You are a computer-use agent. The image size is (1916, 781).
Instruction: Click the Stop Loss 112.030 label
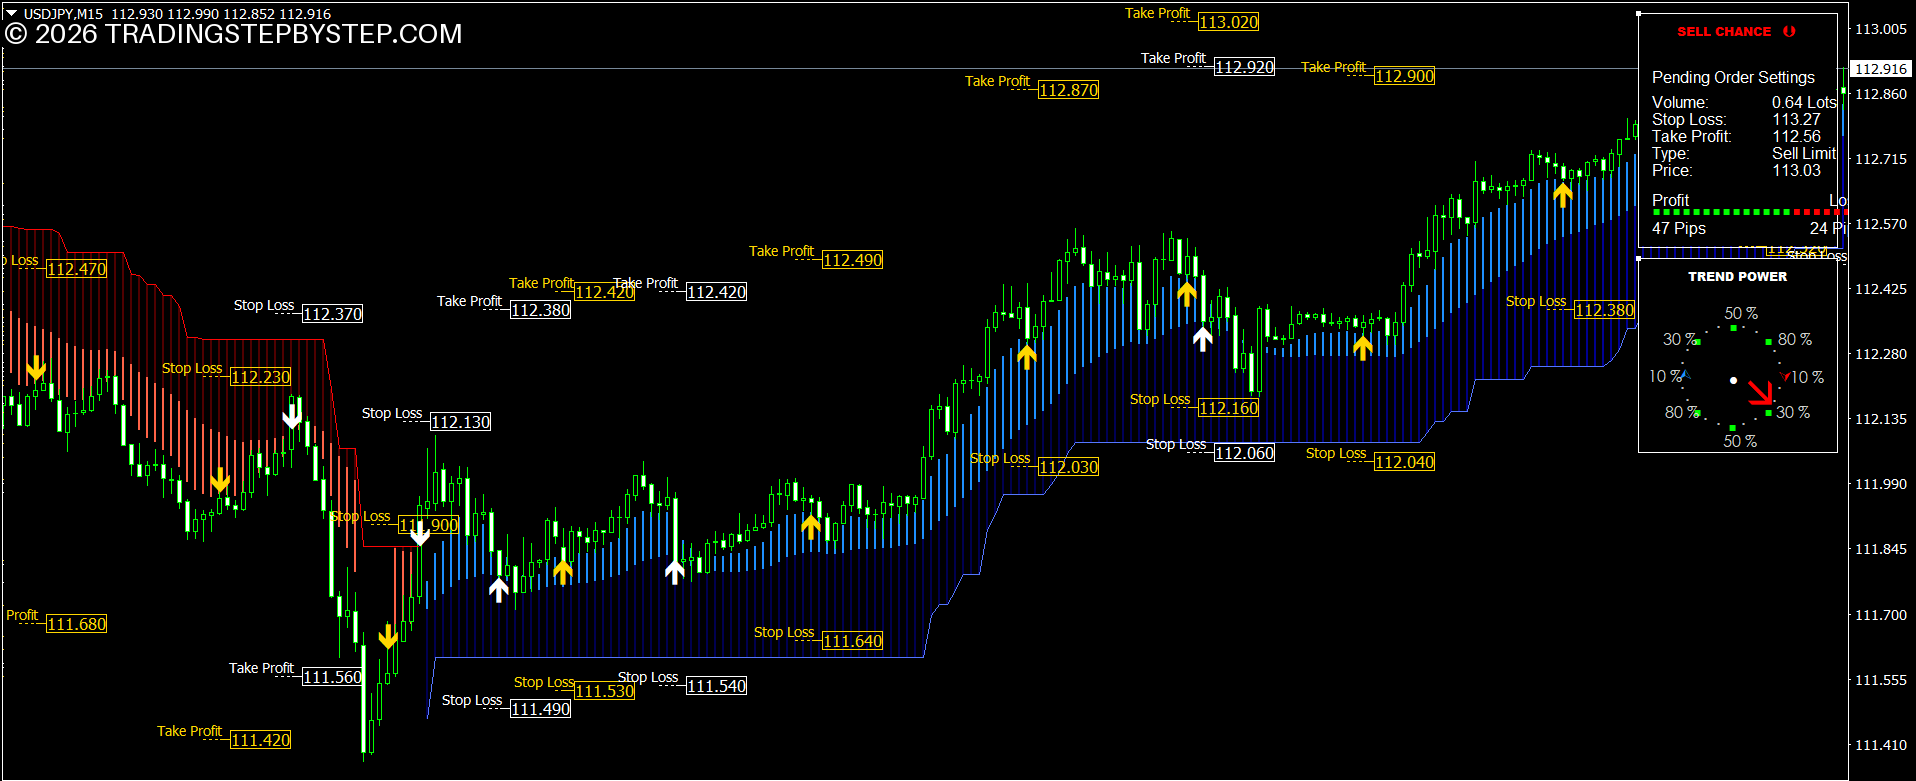1034,463
